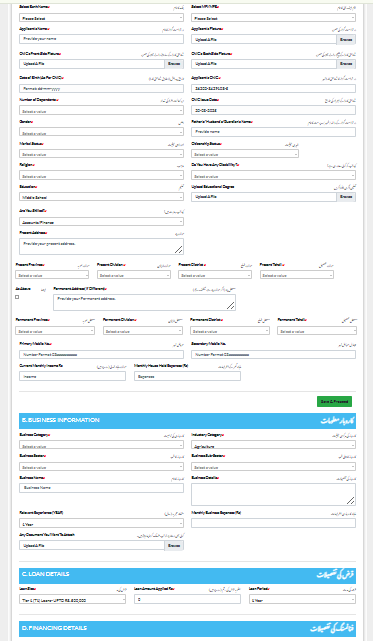This screenshot has height=641, width=373.
Task: Grab the Permanent Address resize handle
Action: click(x=231, y=305)
